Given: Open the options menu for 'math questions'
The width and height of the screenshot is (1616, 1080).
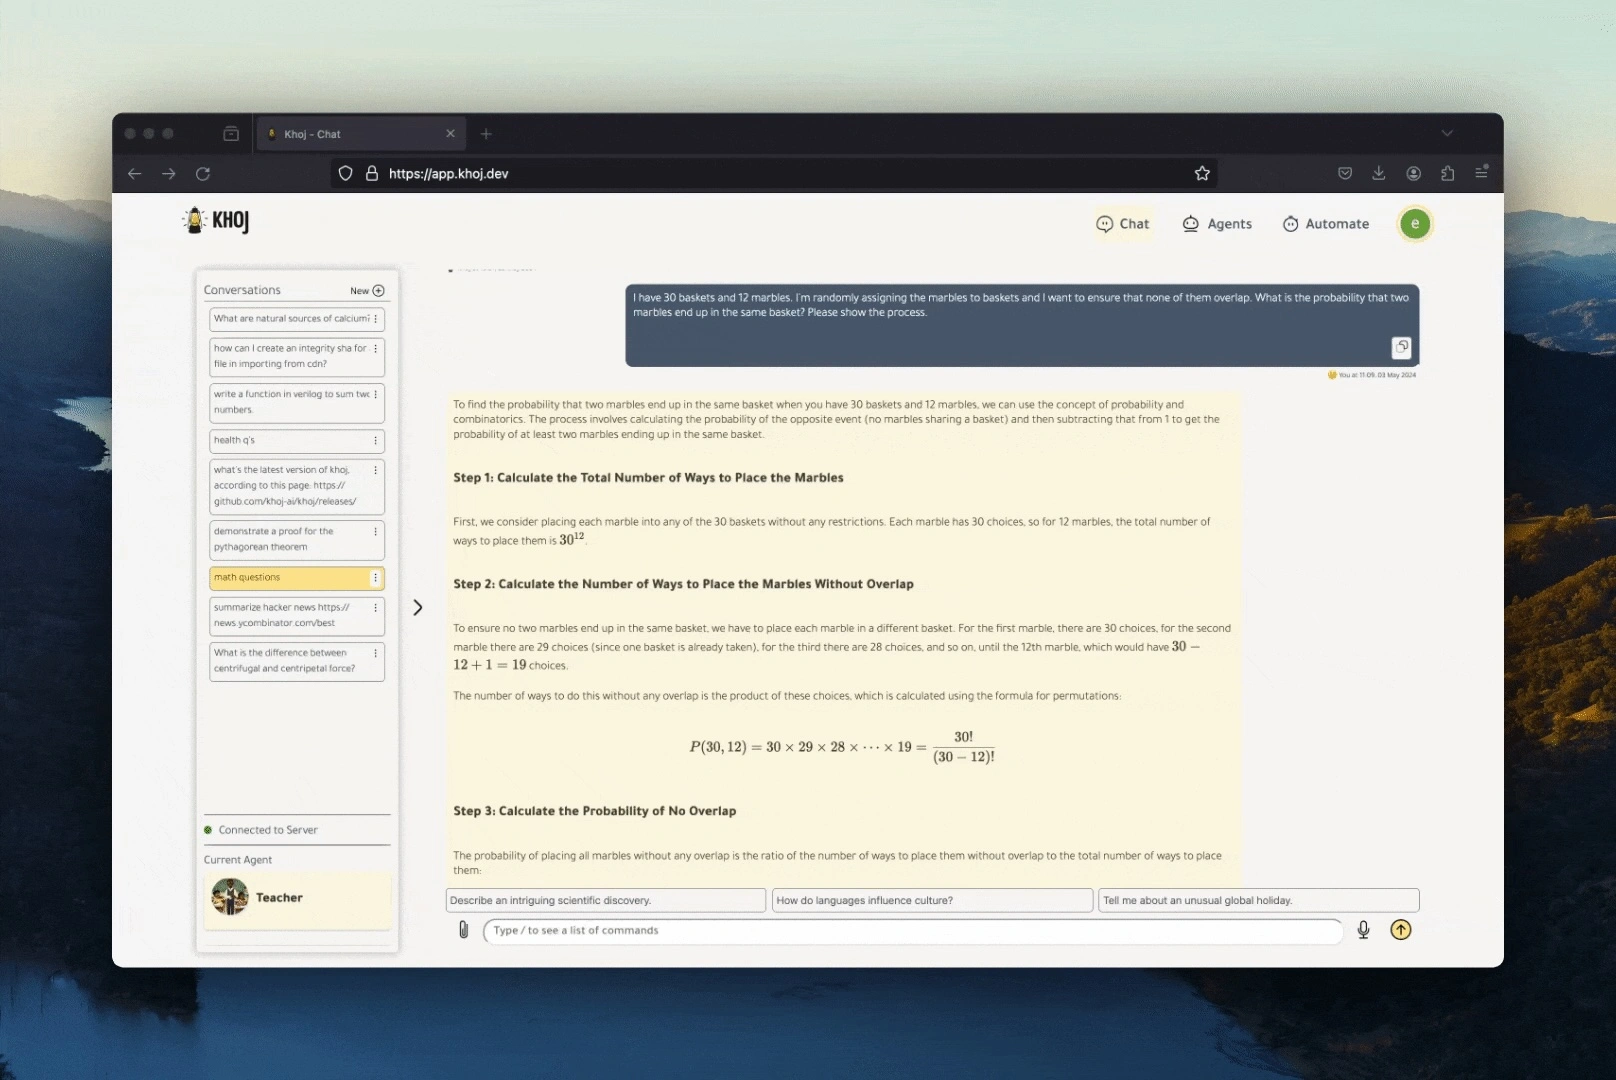Looking at the screenshot, I should click(377, 578).
